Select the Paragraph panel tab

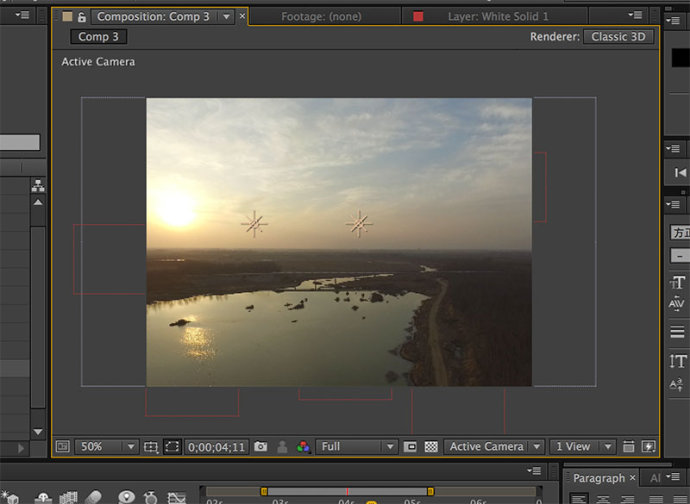598,478
